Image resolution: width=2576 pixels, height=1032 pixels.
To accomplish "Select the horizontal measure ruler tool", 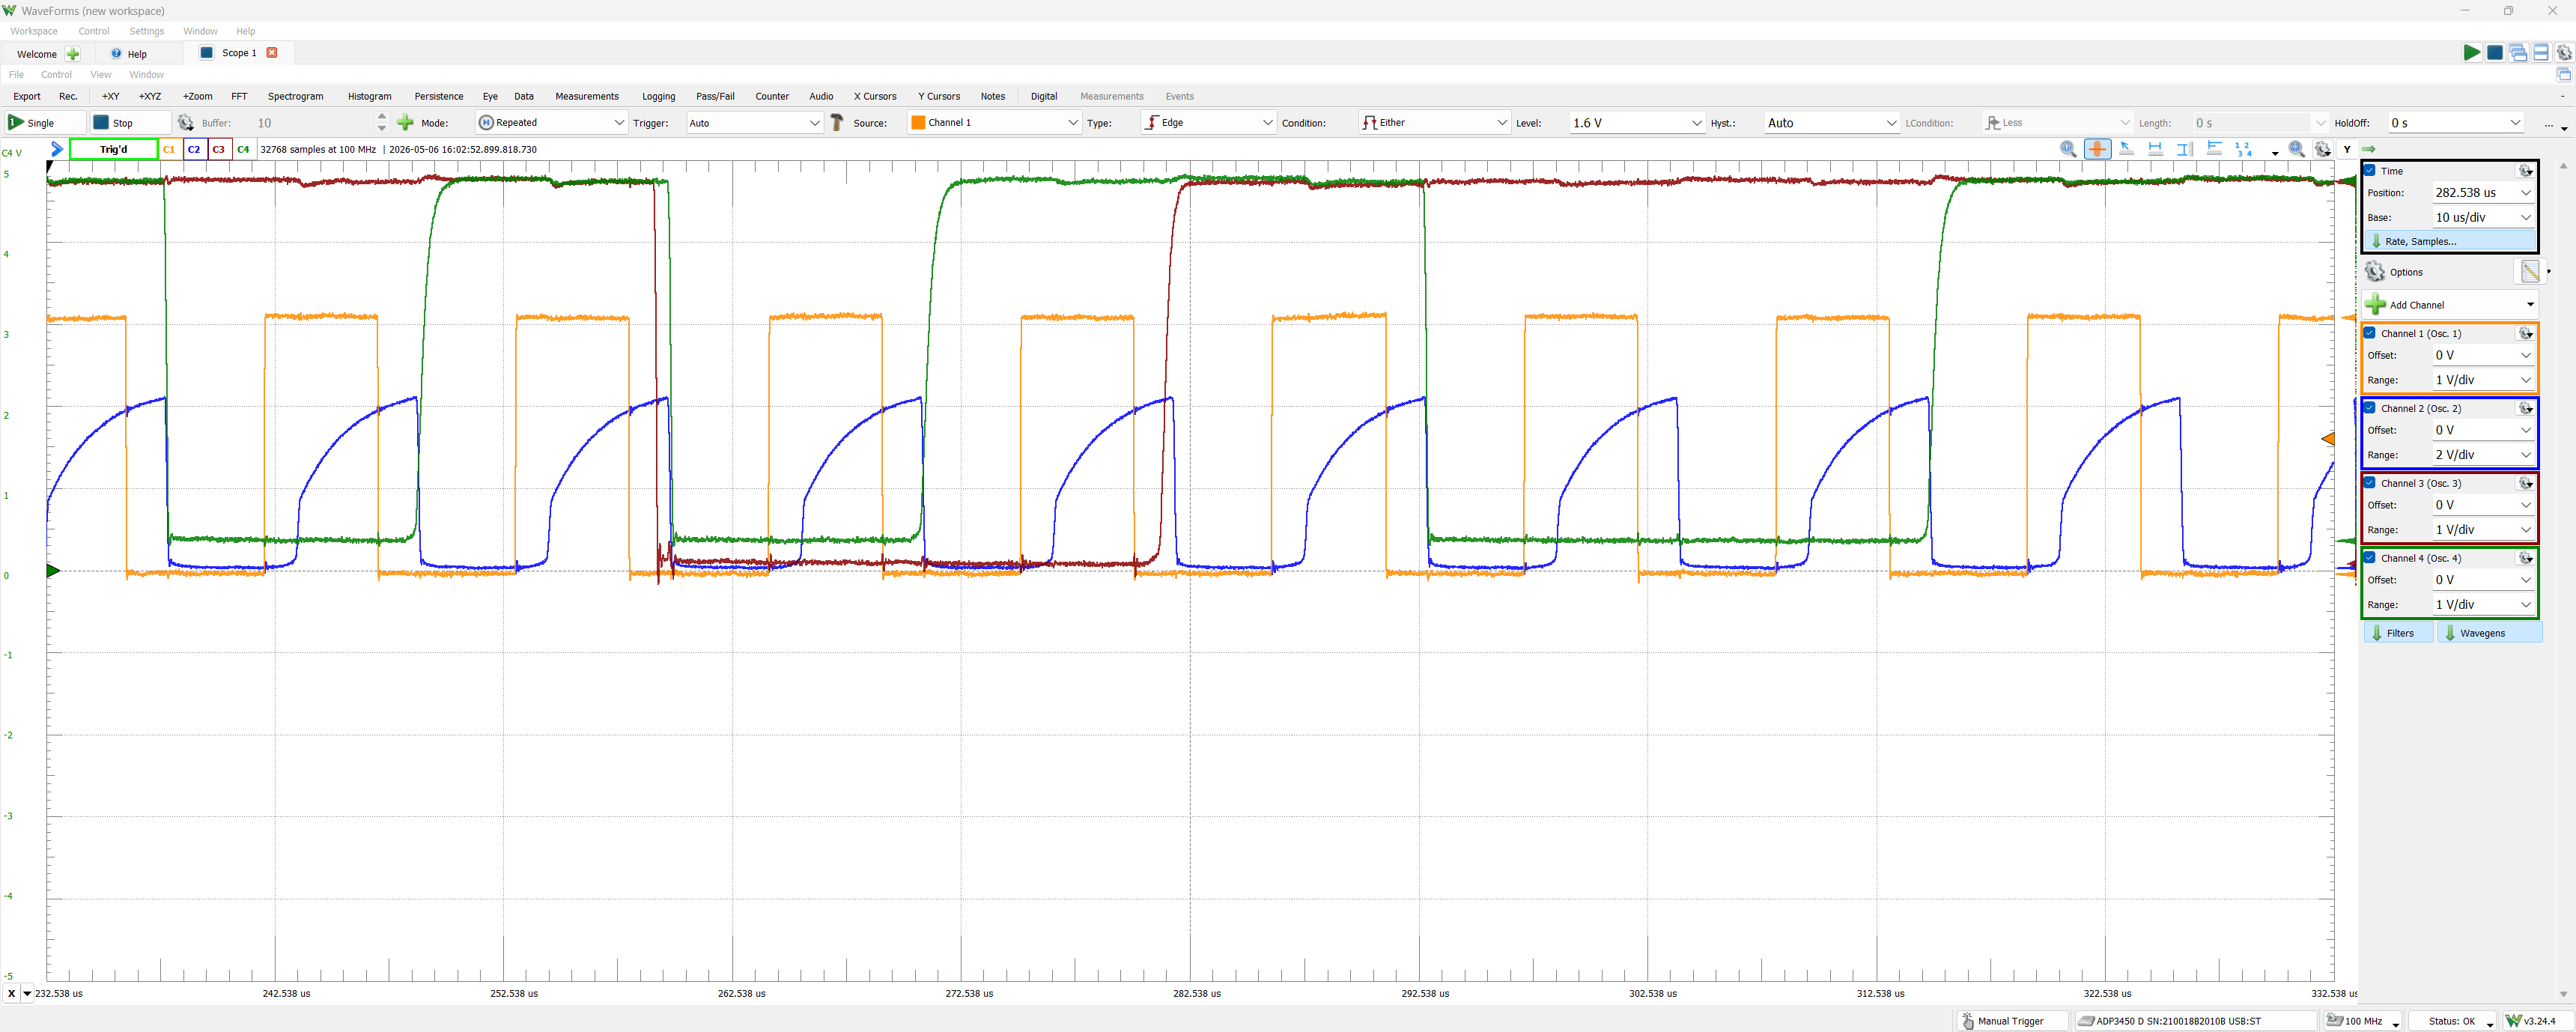I will click(x=2155, y=149).
